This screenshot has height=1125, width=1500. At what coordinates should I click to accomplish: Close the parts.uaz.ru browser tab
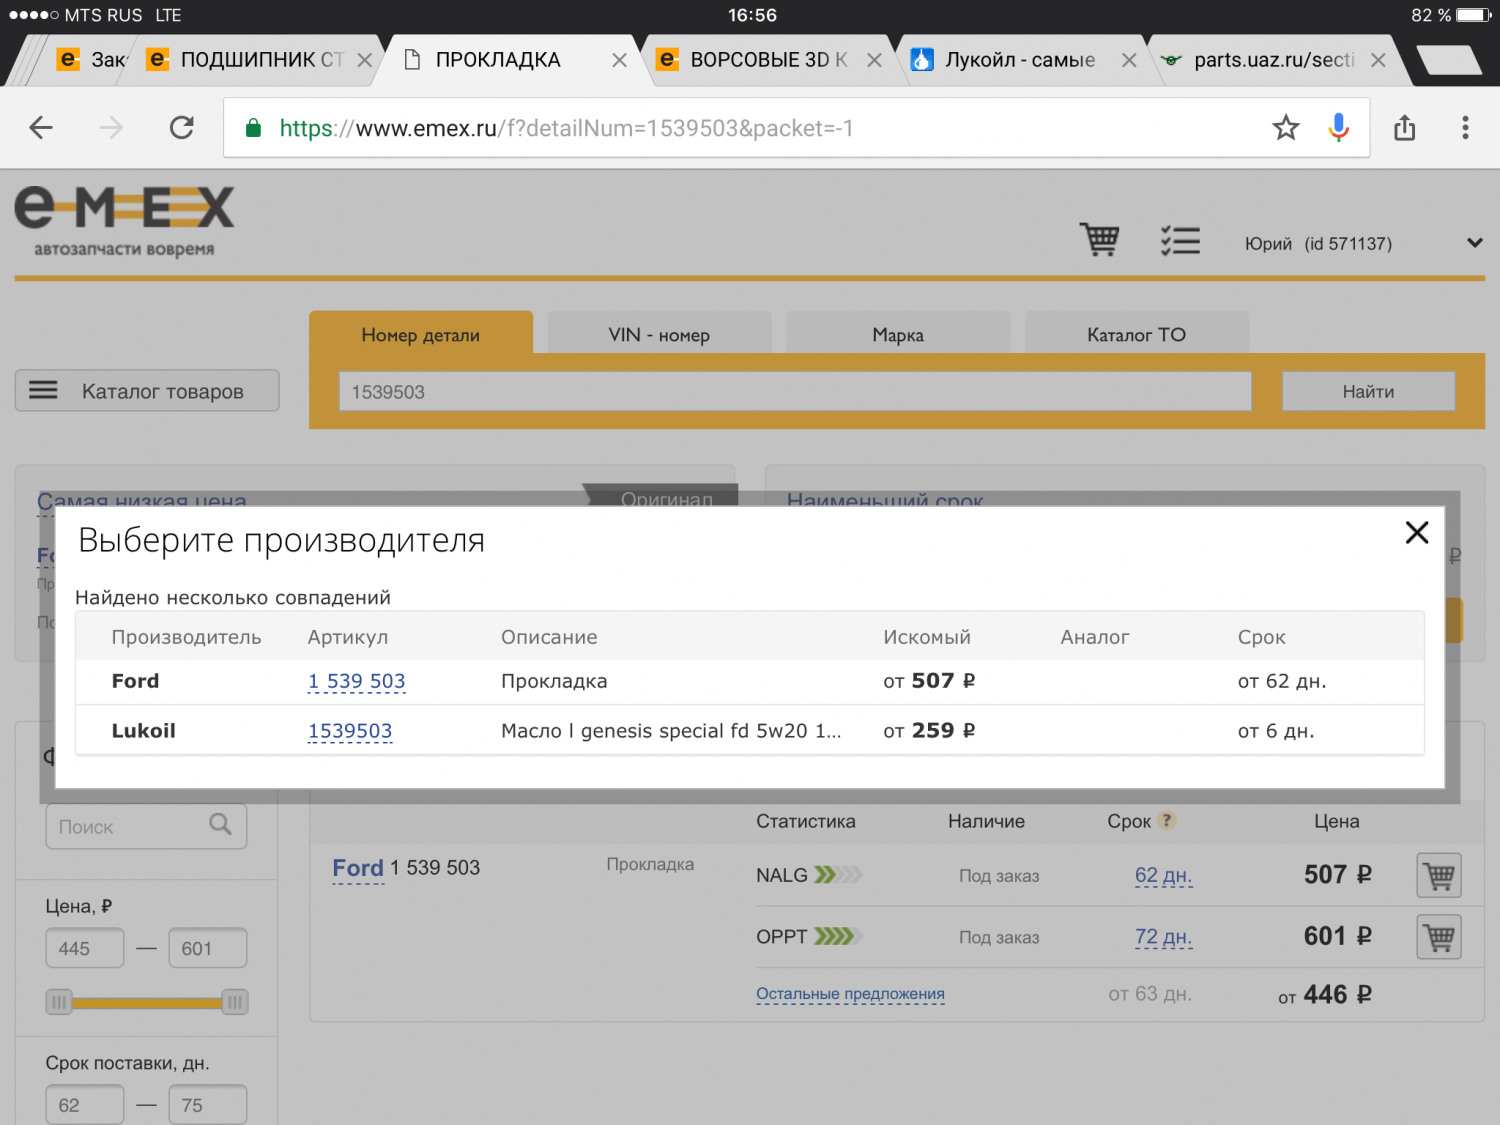click(x=1378, y=60)
